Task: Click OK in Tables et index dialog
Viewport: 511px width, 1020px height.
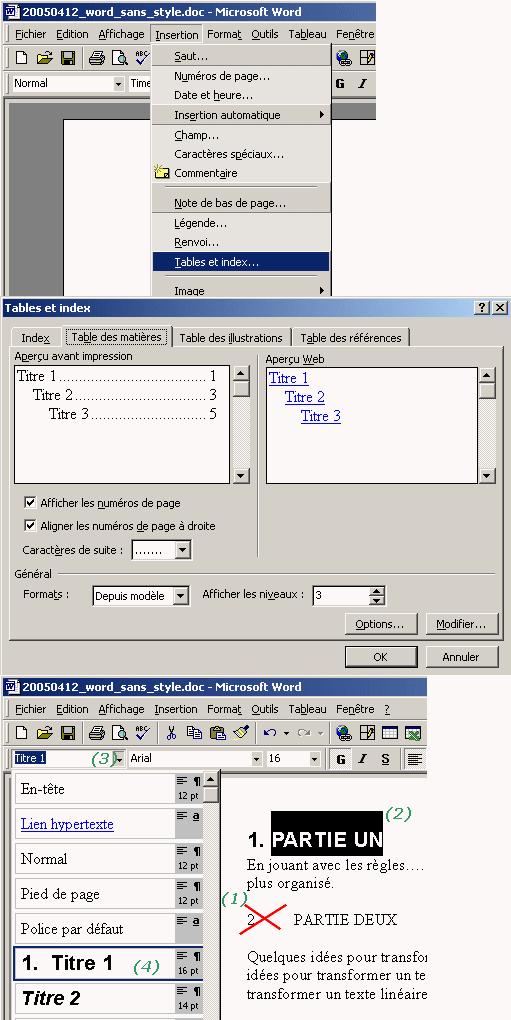Action: click(381, 657)
